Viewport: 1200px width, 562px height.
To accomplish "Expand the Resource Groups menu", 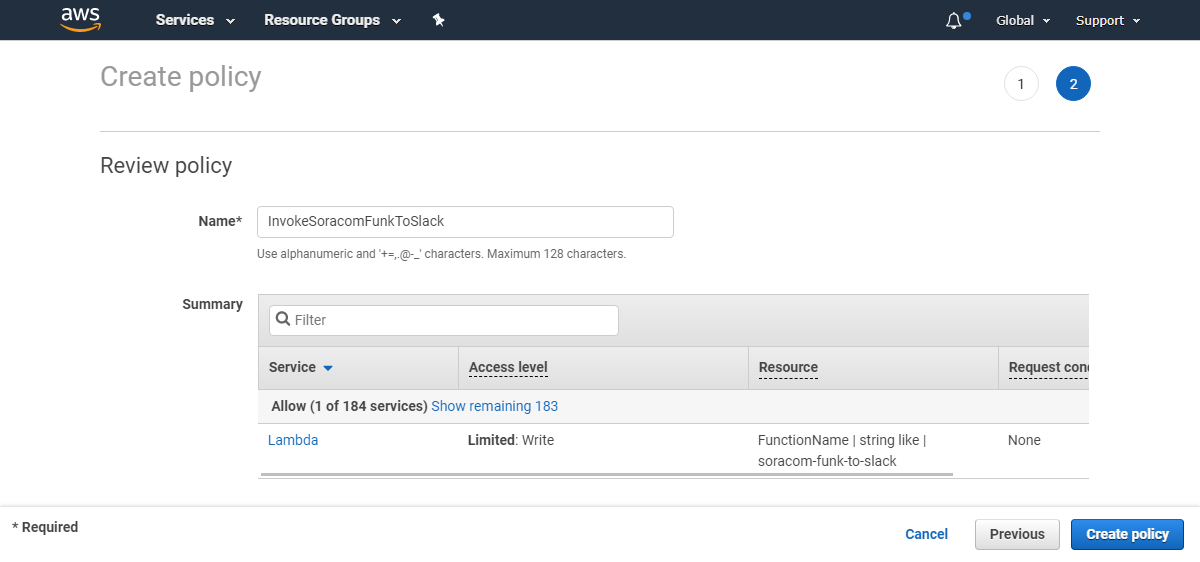I will coord(332,20).
